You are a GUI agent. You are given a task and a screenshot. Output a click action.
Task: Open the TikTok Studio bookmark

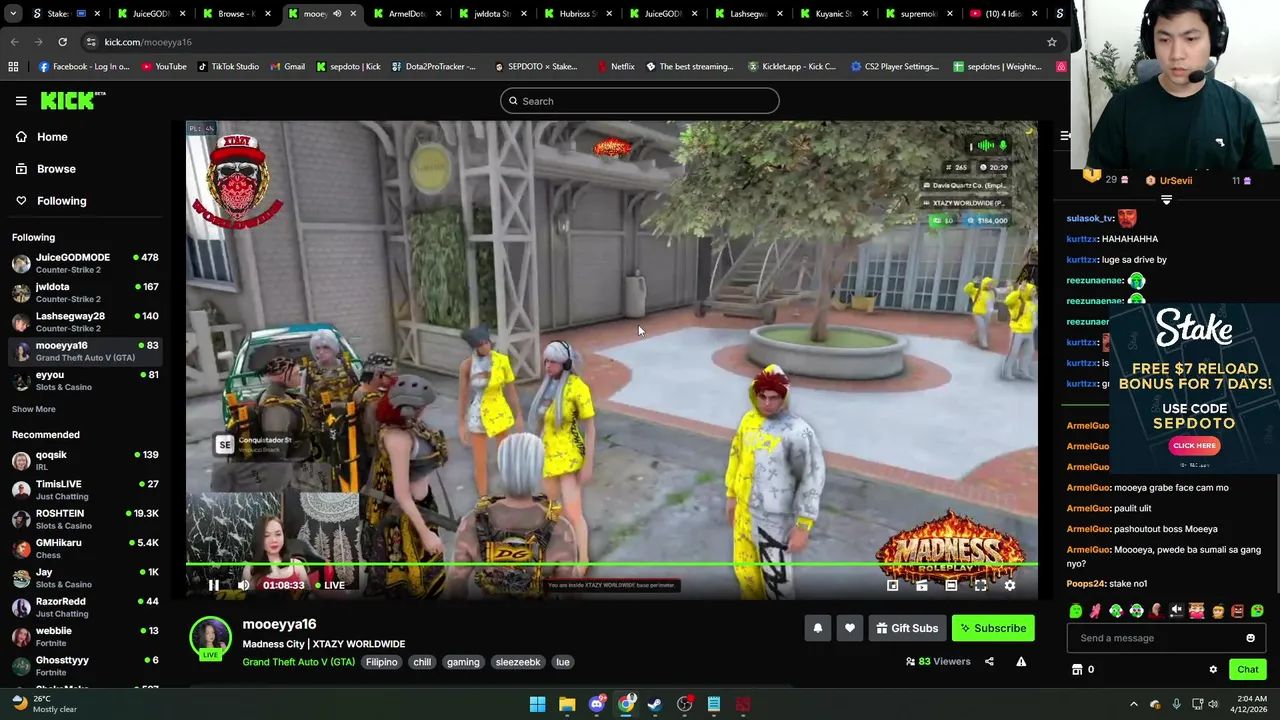point(228,67)
